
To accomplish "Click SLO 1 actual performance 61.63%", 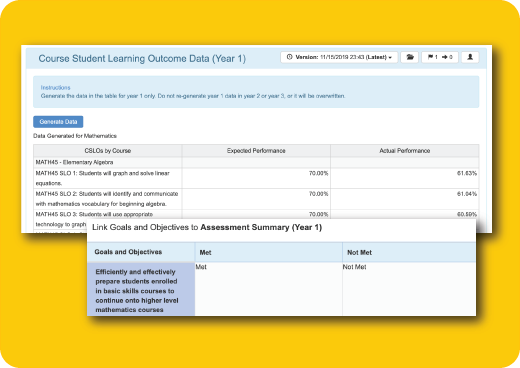I will tap(467, 173).
